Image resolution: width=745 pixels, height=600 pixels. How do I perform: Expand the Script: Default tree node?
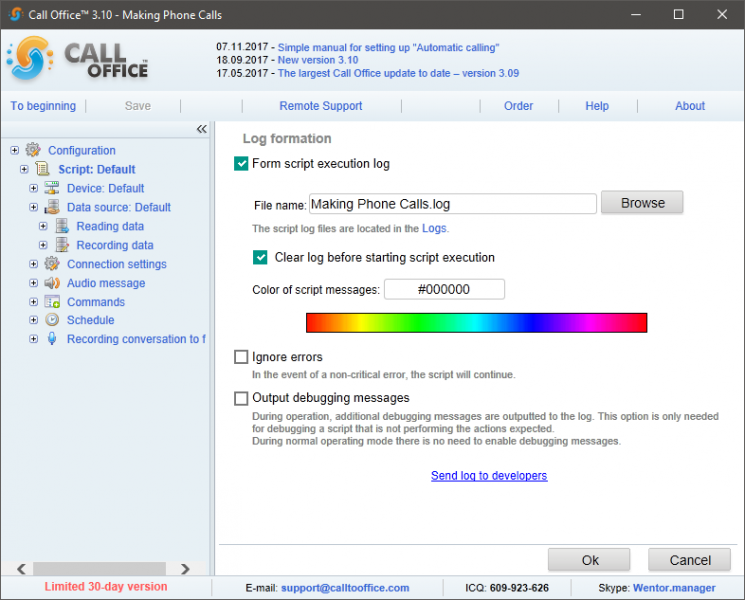click(24, 169)
